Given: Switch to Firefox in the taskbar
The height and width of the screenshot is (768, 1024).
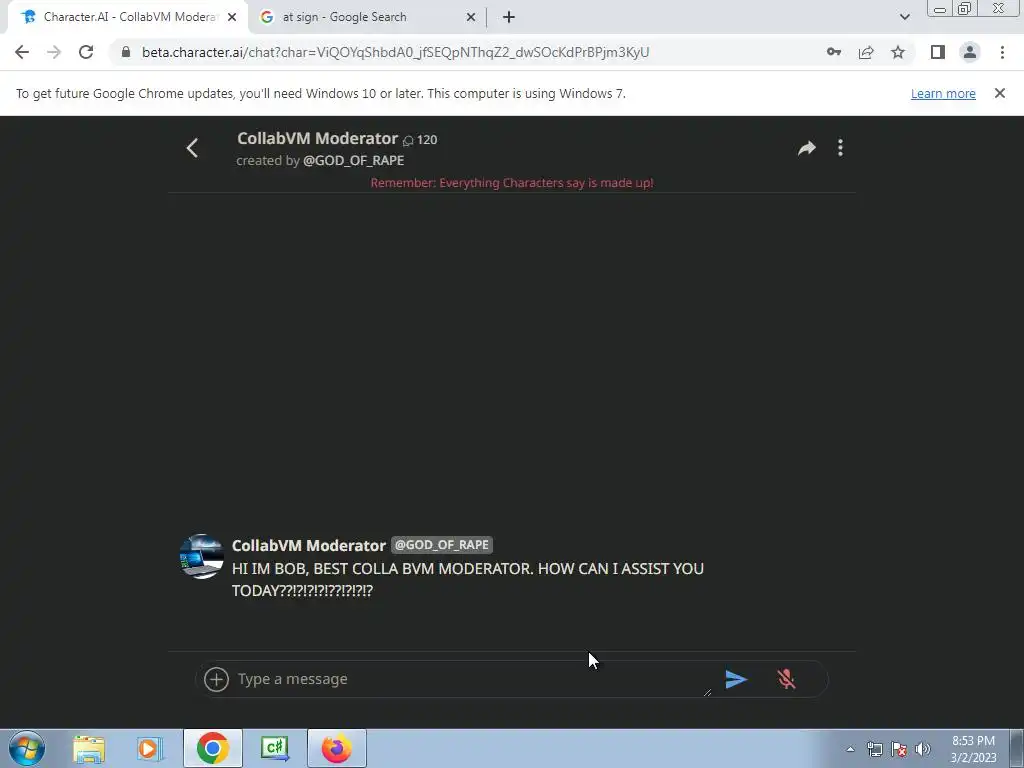Looking at the screenshot, I should 337,748.
